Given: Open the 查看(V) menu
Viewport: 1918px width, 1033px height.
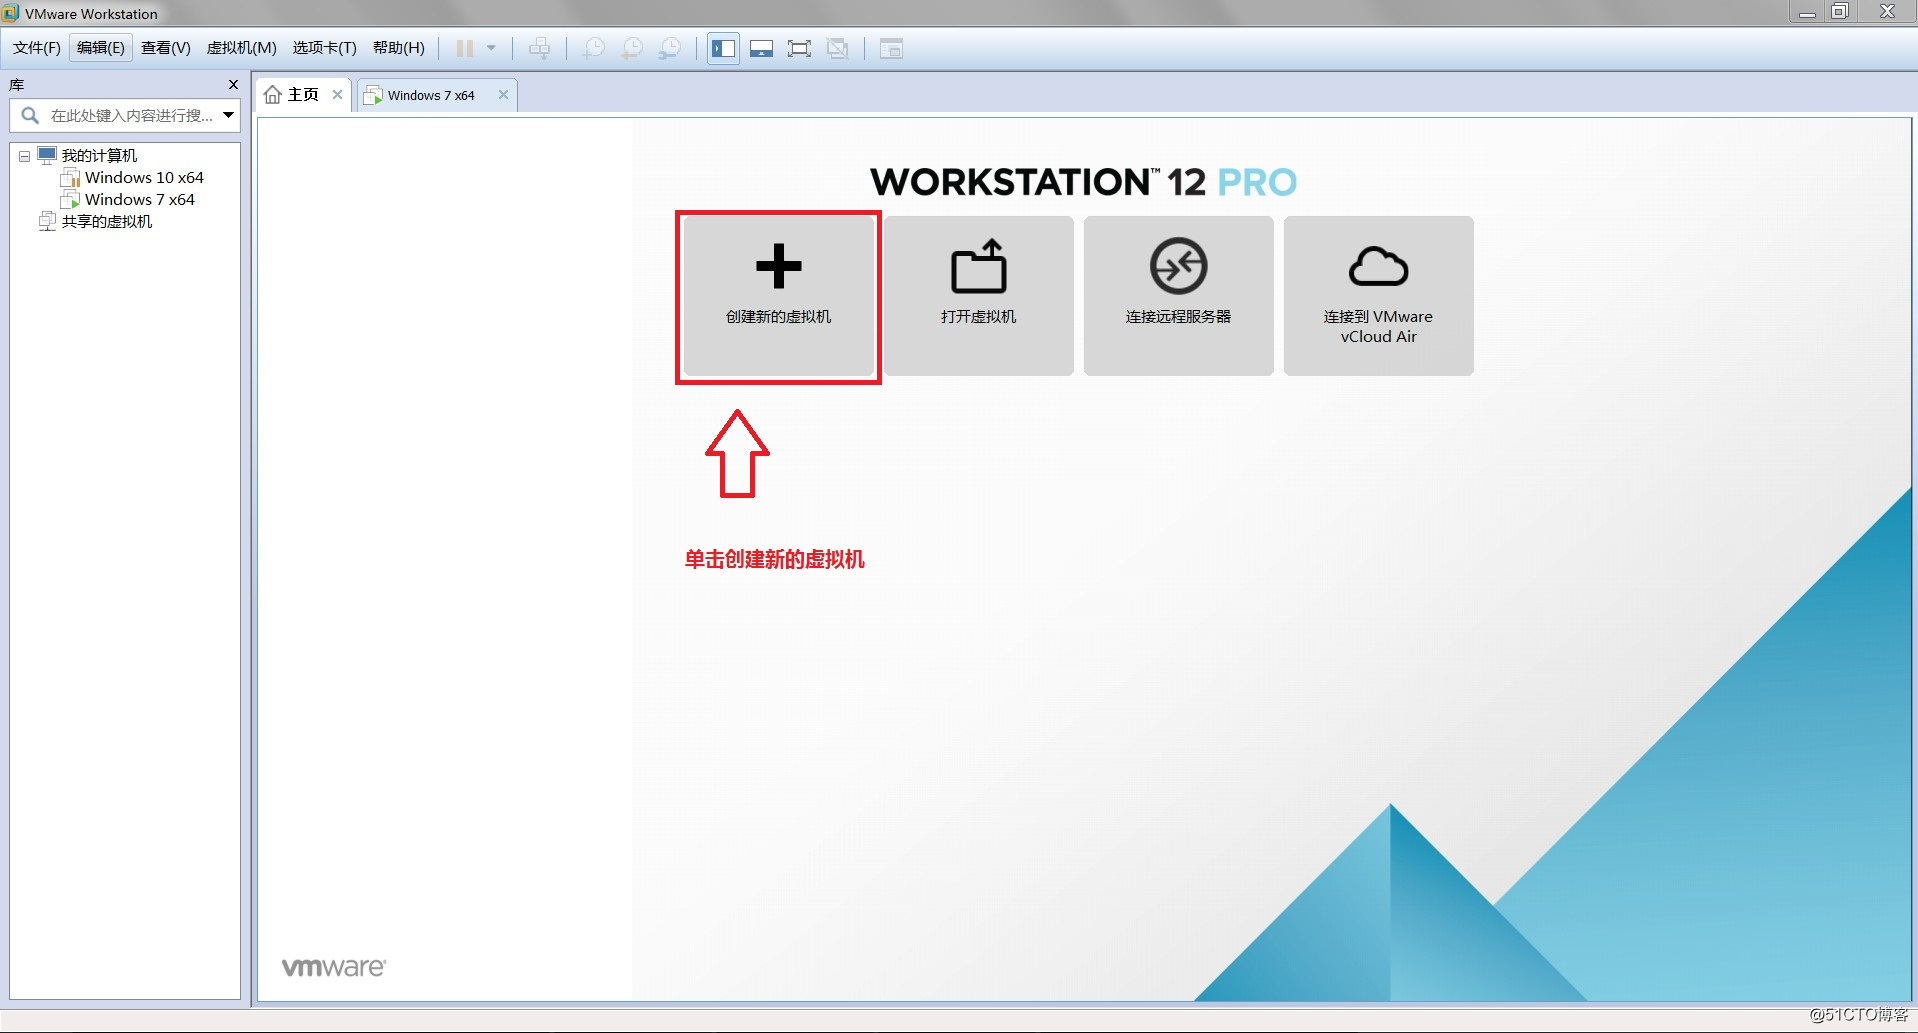Looking at the screenshot, I should 166,48.
